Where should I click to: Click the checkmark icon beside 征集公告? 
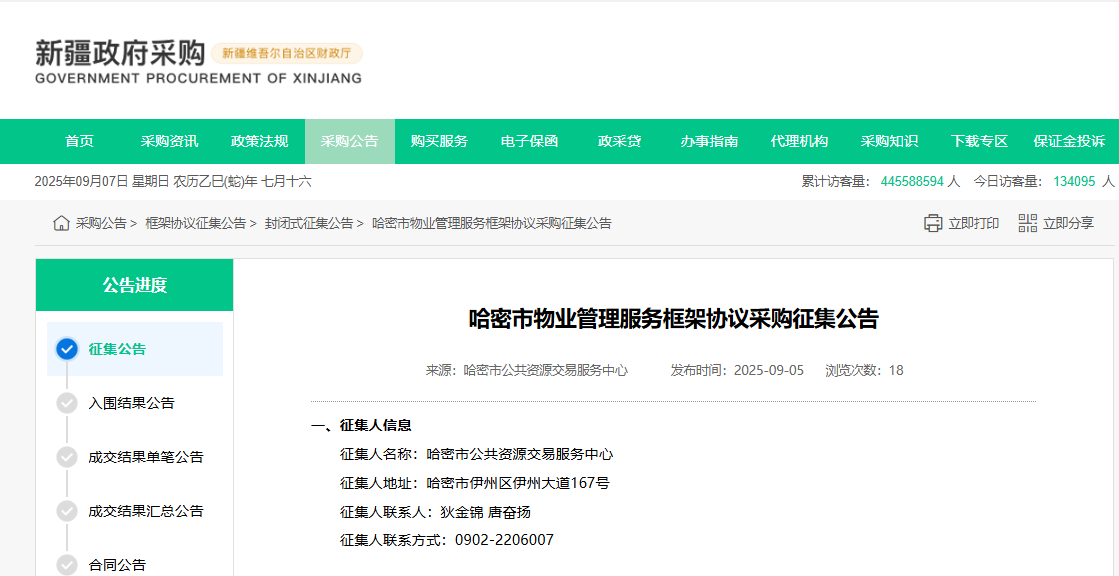tap(65, 349)
